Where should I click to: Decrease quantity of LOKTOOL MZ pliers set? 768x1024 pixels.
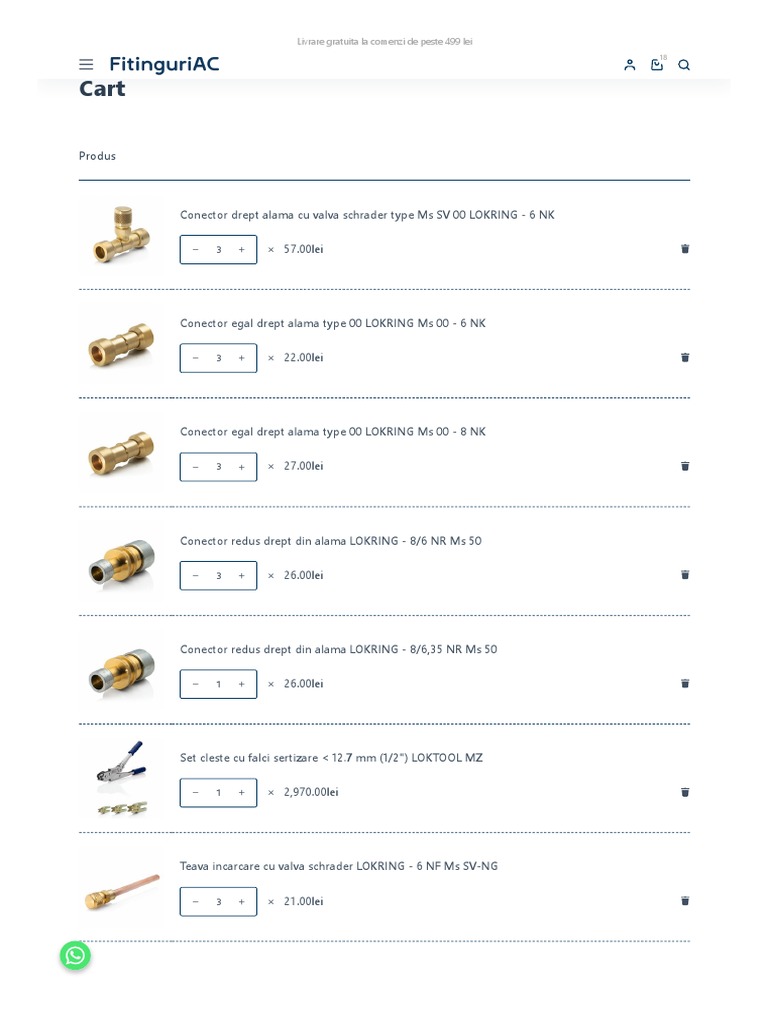point(195,793)
